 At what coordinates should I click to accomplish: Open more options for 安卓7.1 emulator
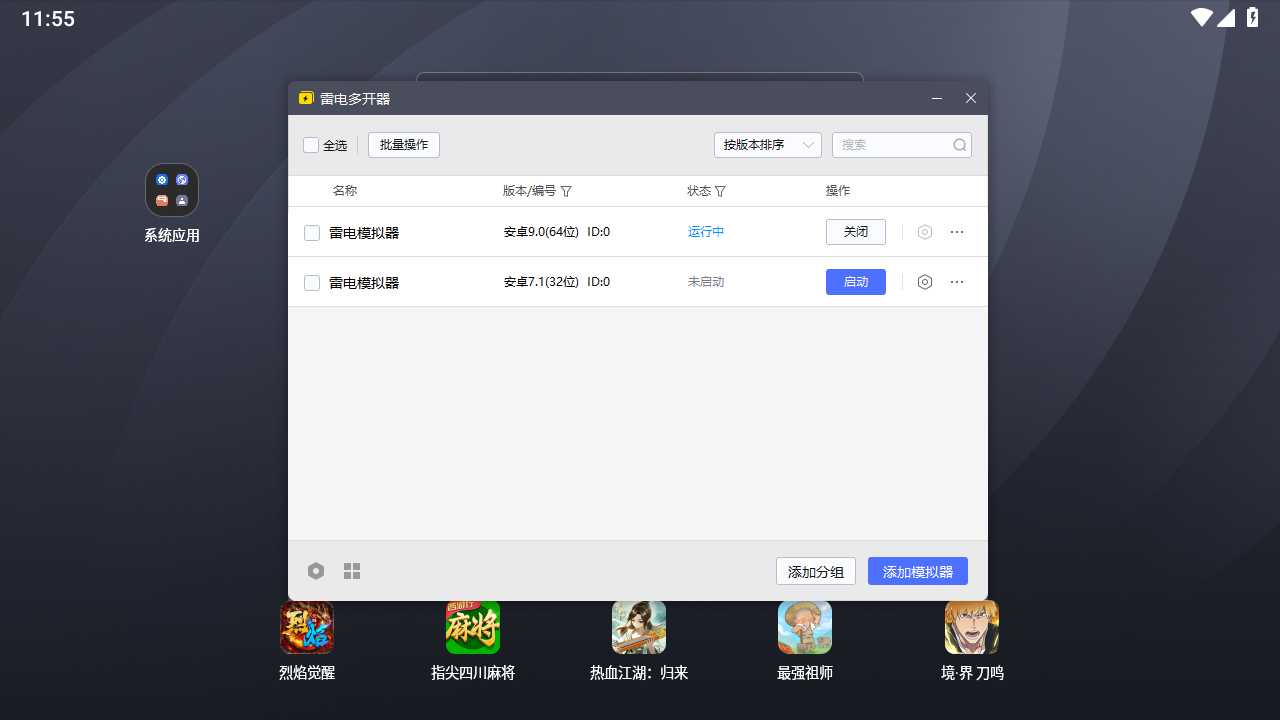tap(957, 282)
